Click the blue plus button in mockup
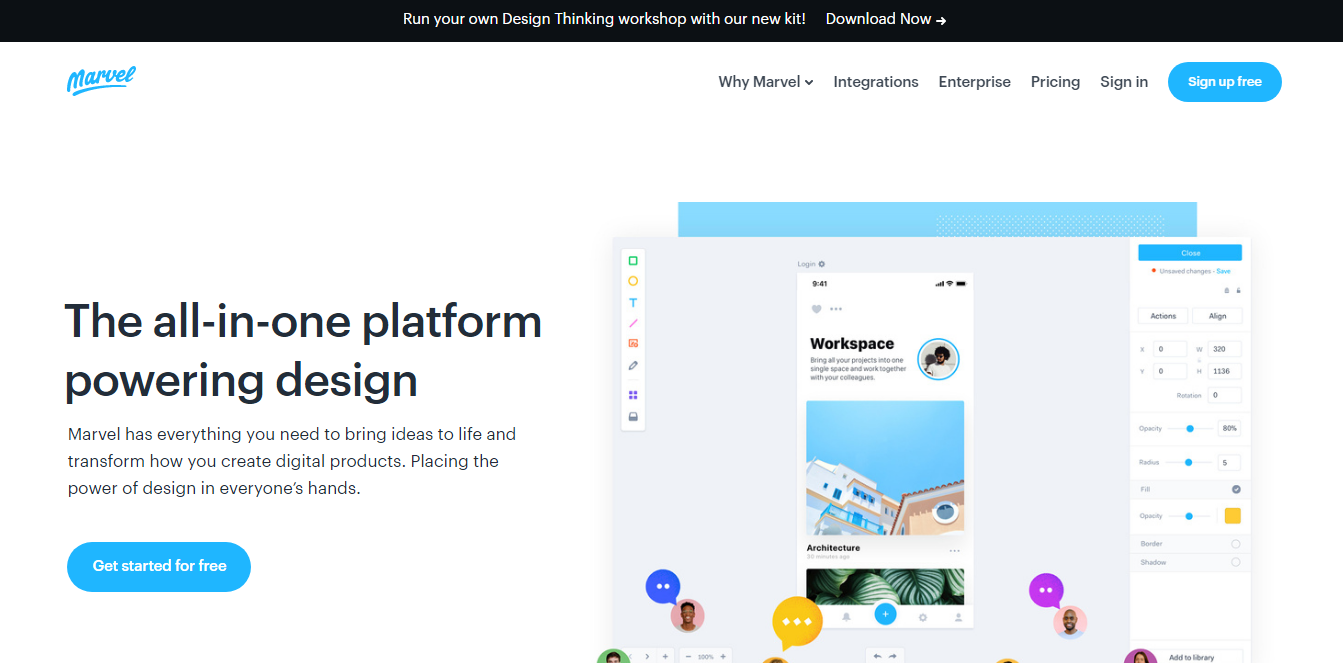This screenshot has width=1343, height=663. (x=885, y=614)
